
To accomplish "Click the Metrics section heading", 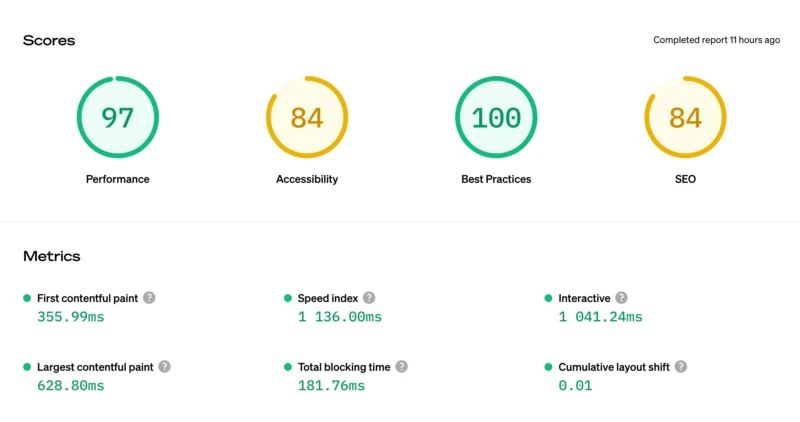I will pyautogui.click(x=52, y=256).
